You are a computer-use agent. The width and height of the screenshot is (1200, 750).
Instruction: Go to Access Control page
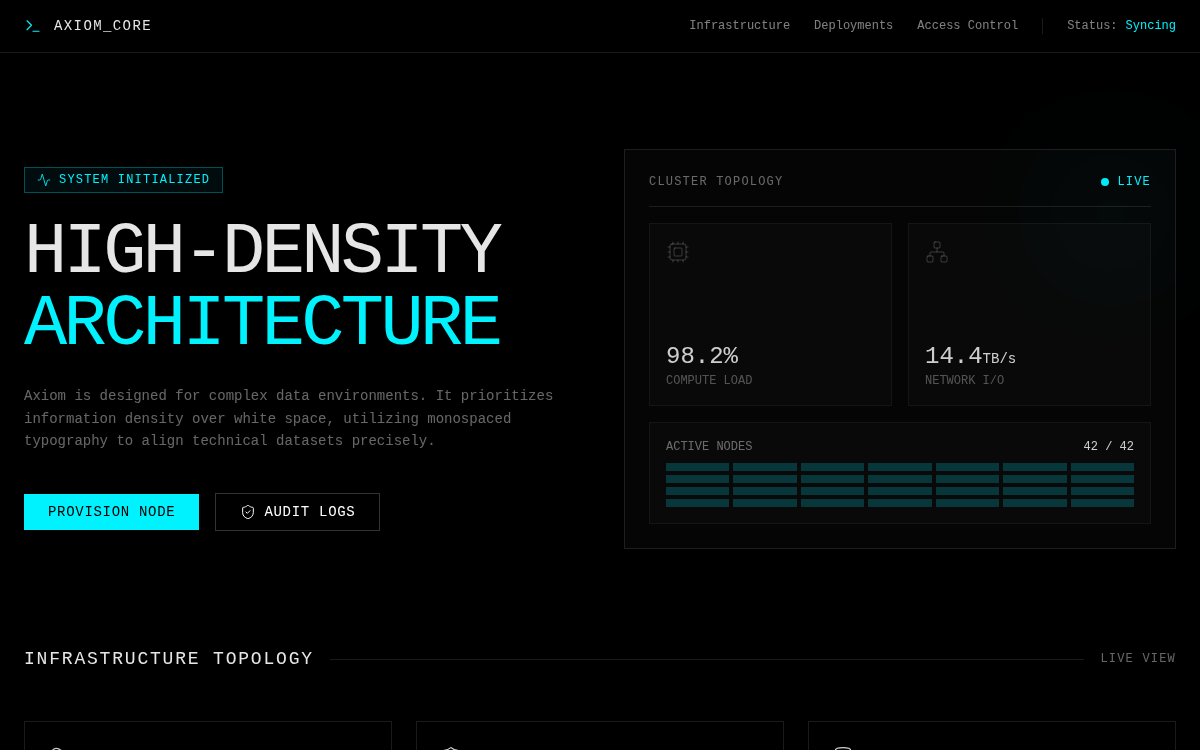[967, 26]
